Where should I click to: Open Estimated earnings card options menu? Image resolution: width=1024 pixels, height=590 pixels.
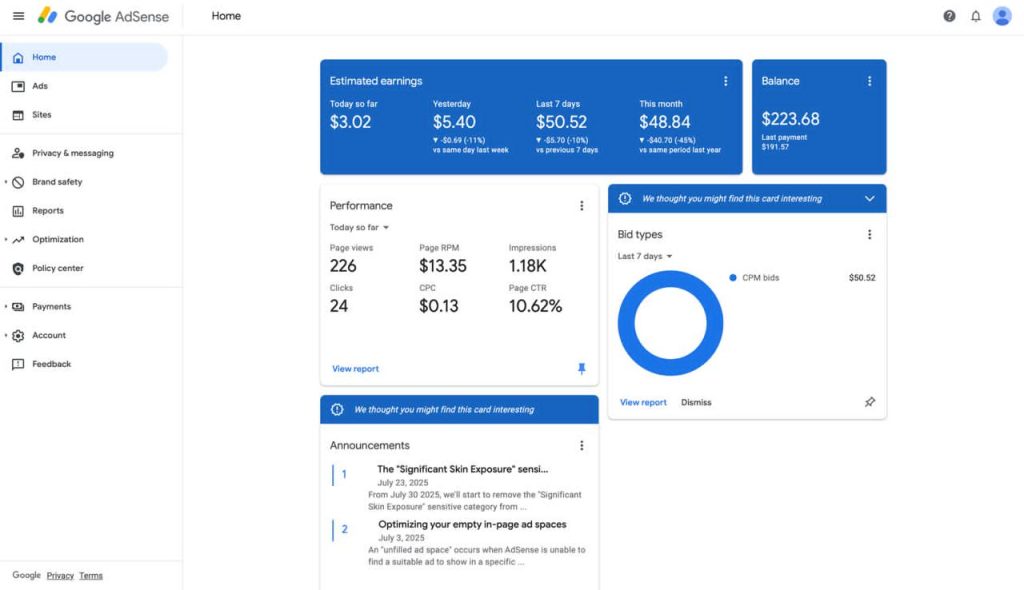[726, 81]
